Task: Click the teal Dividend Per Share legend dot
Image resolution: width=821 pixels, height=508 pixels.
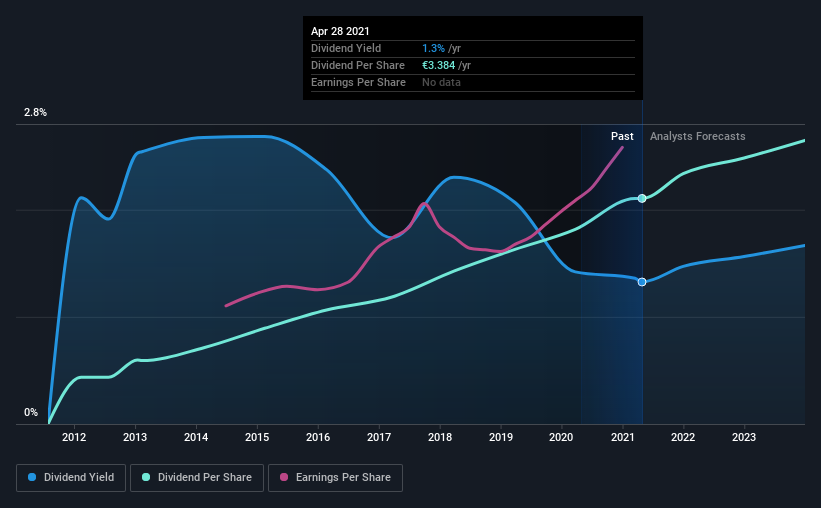Action: coord(146,477)
